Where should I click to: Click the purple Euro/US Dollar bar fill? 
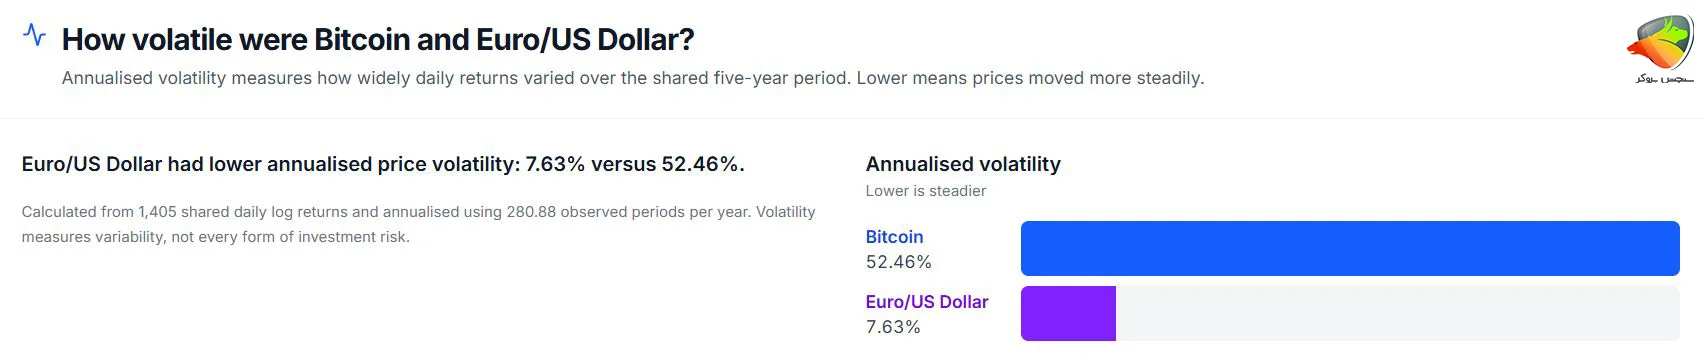click(x=1068, y=313)
